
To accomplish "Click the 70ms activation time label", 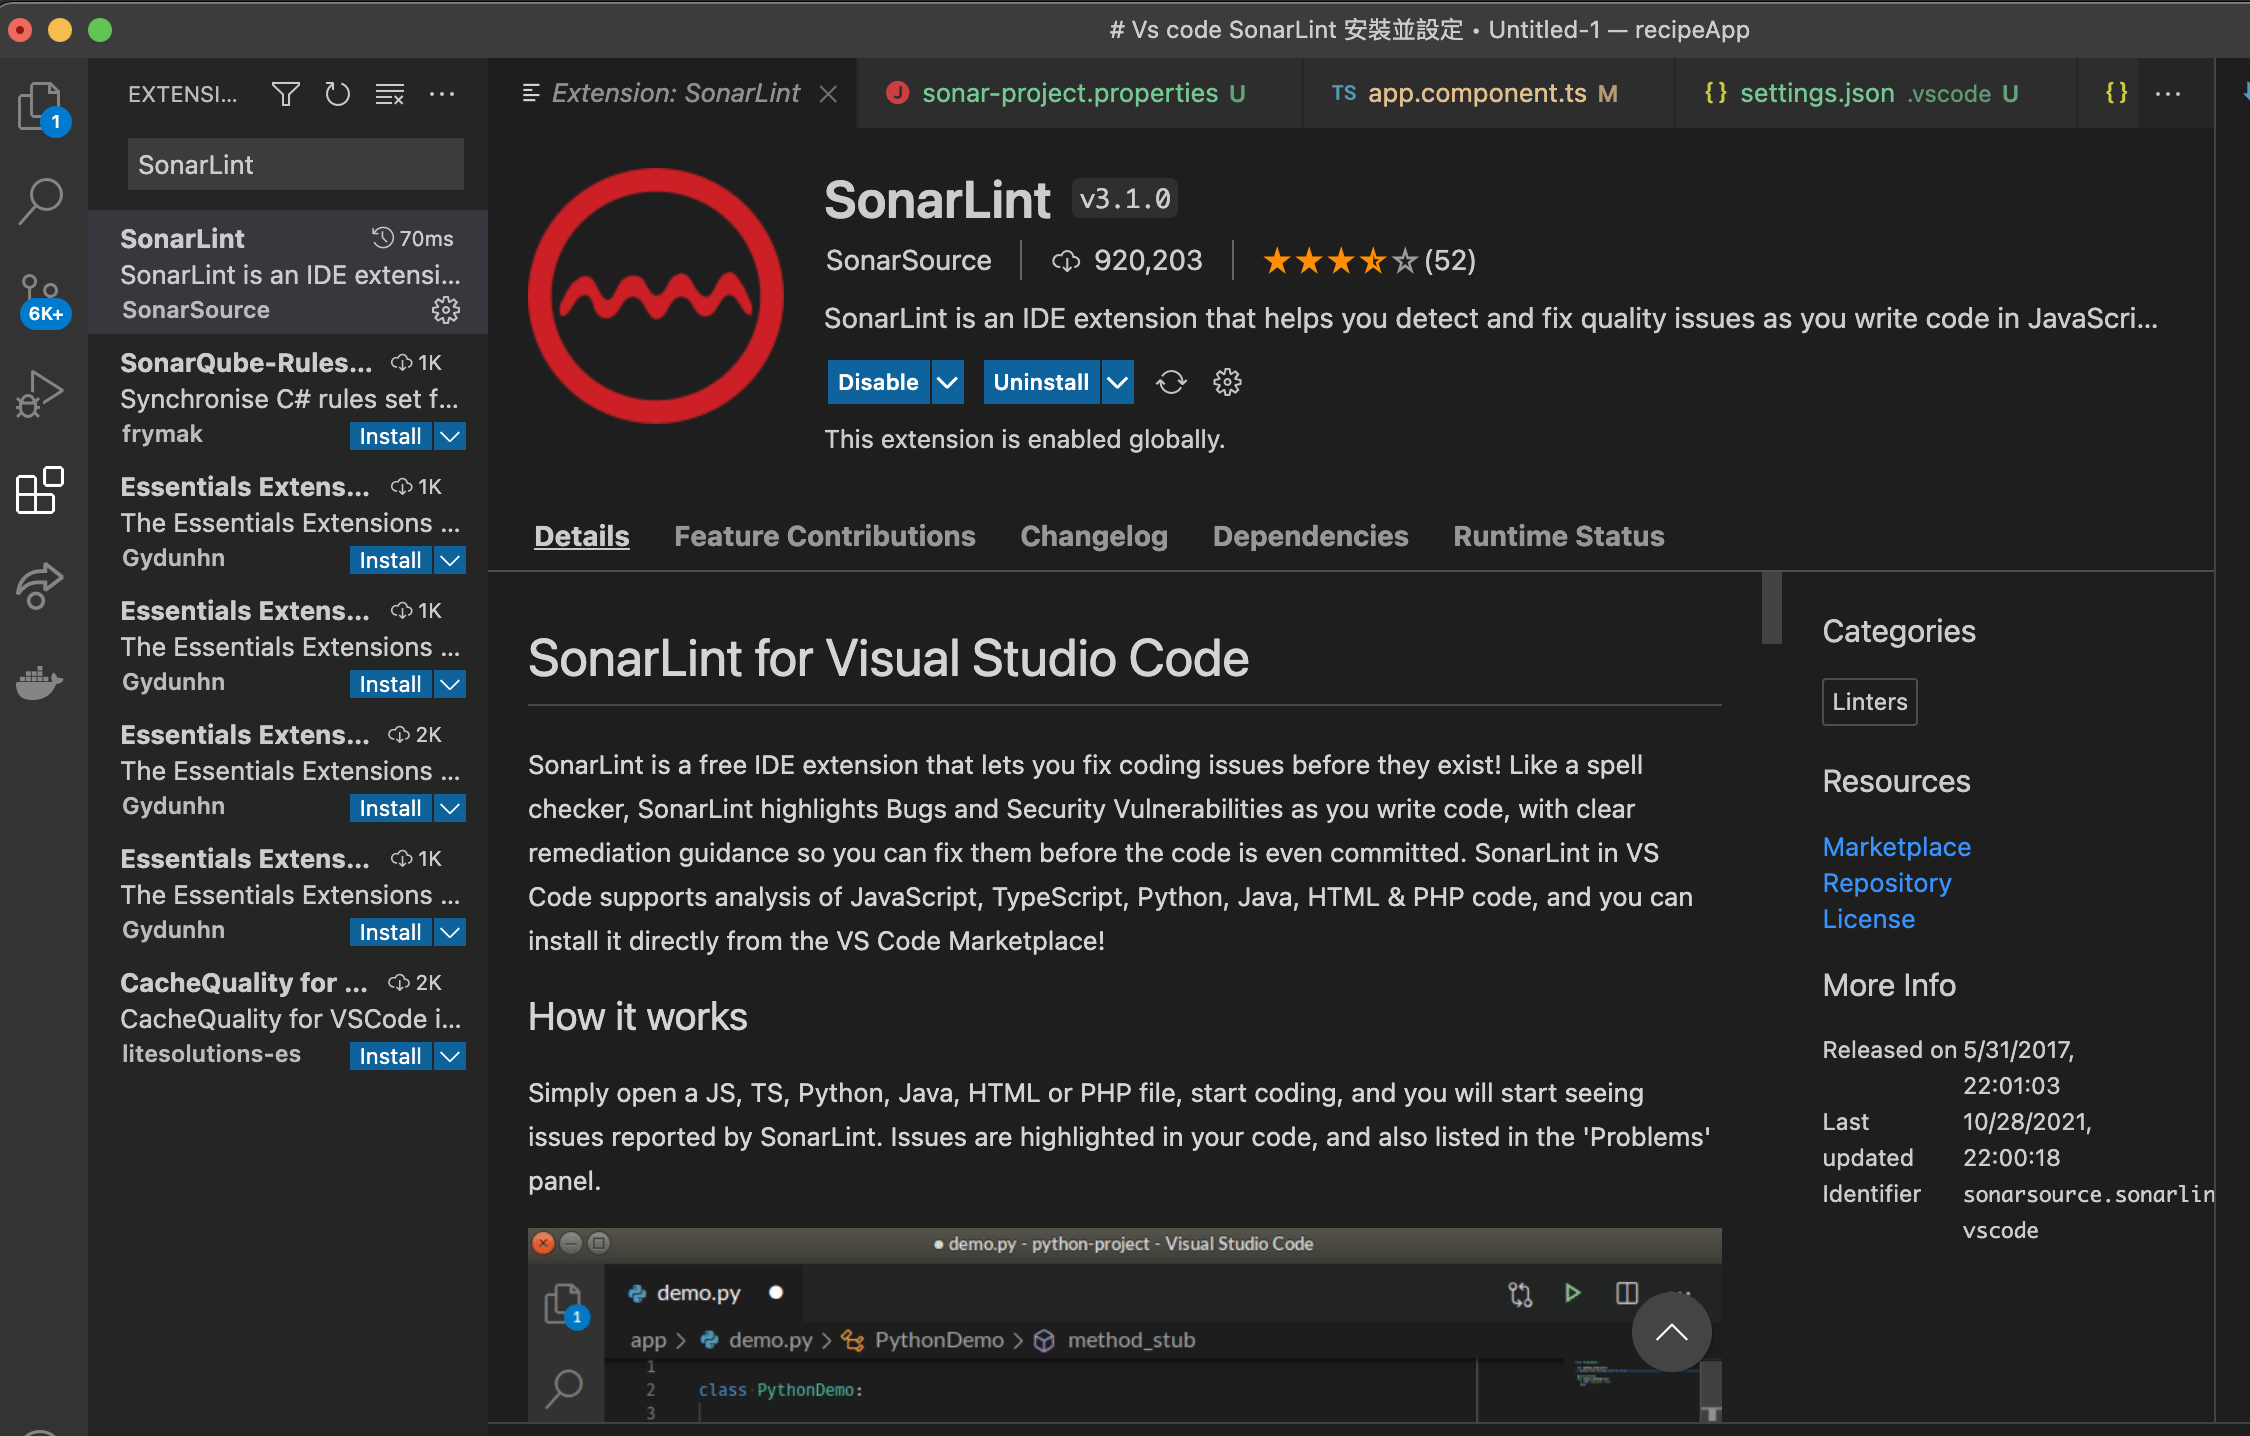I will click(413, 238).
